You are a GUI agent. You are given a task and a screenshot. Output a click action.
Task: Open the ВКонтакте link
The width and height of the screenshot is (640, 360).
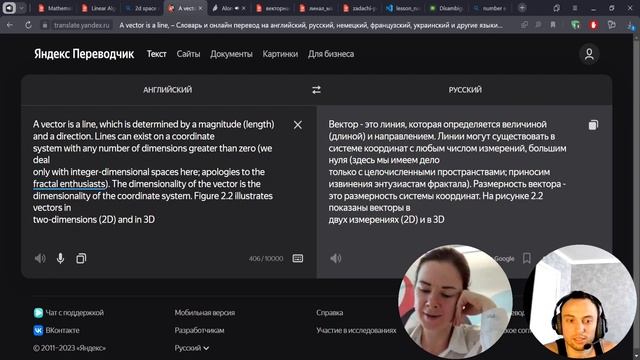coord(62,330)
